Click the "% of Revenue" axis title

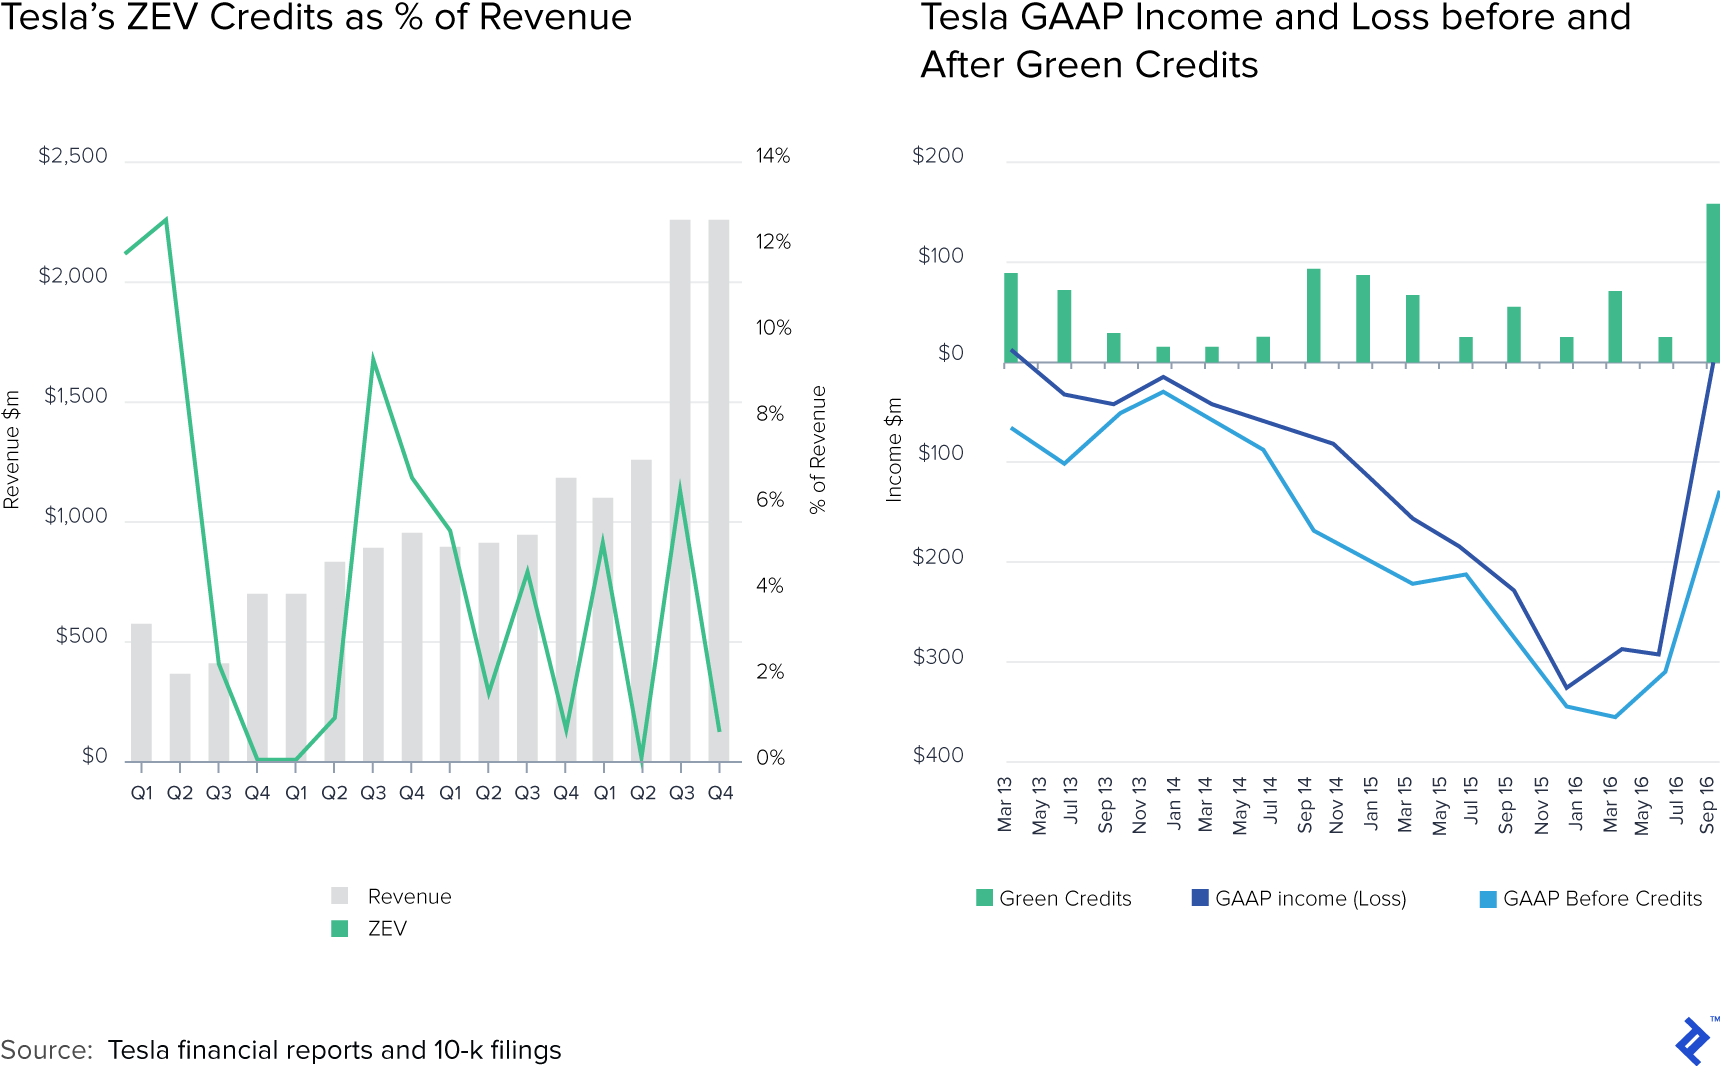click(818, 450)
